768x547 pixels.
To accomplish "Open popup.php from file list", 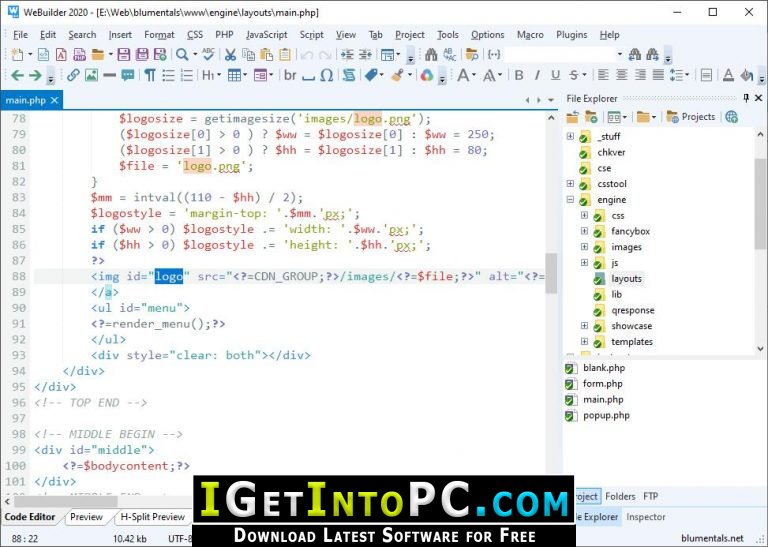I will [606, 415].
